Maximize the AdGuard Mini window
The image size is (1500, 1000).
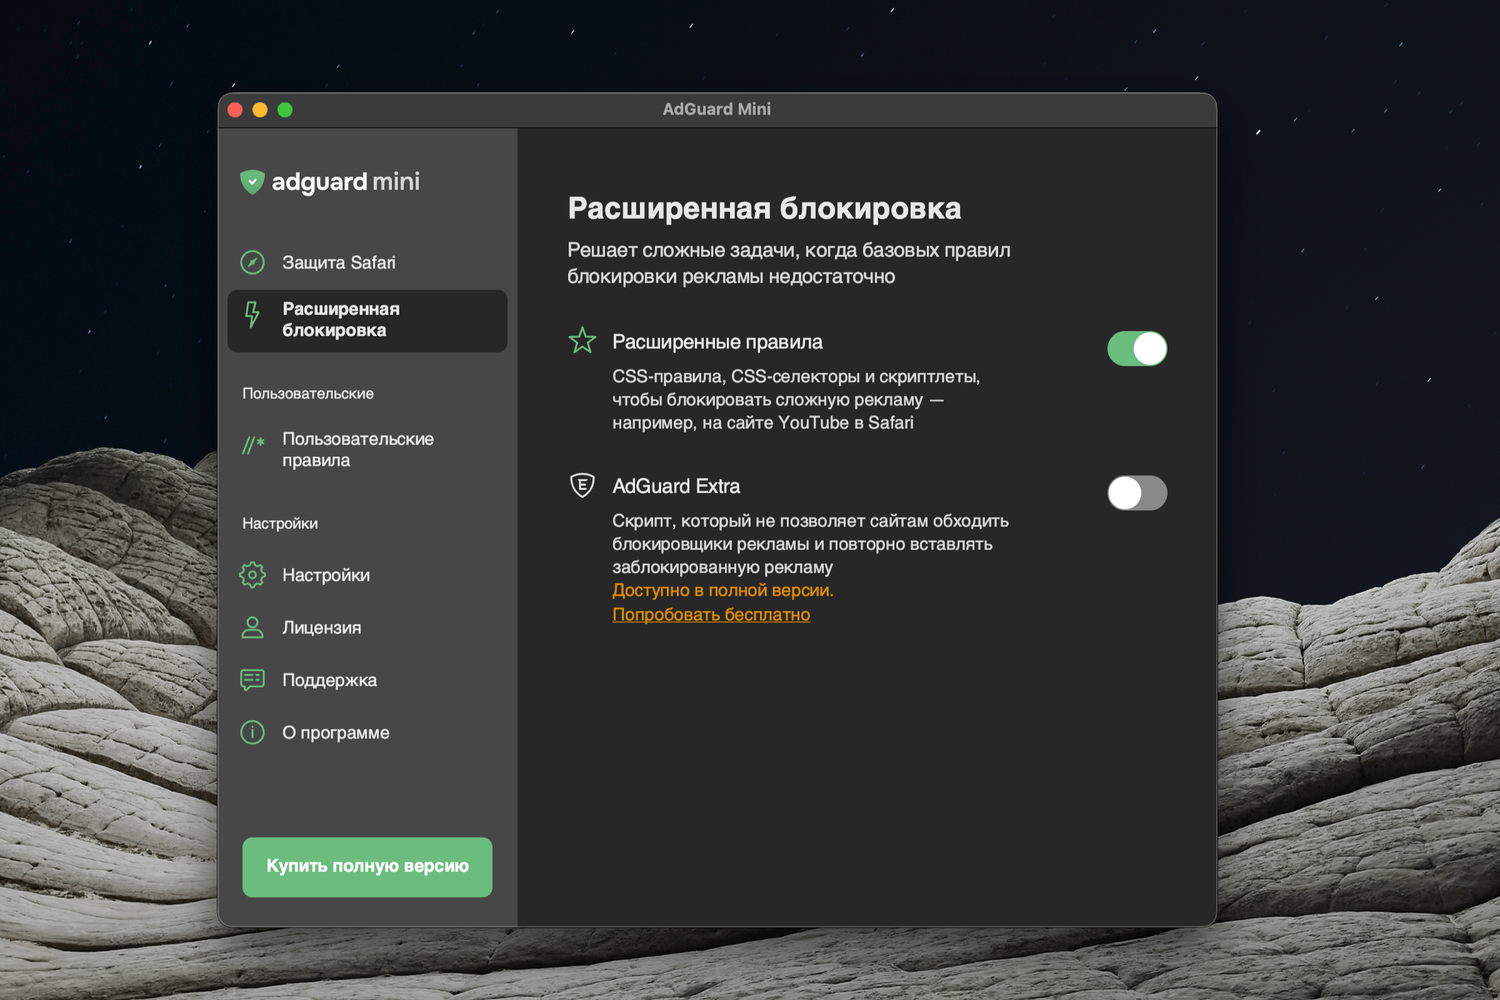[285, 110]
